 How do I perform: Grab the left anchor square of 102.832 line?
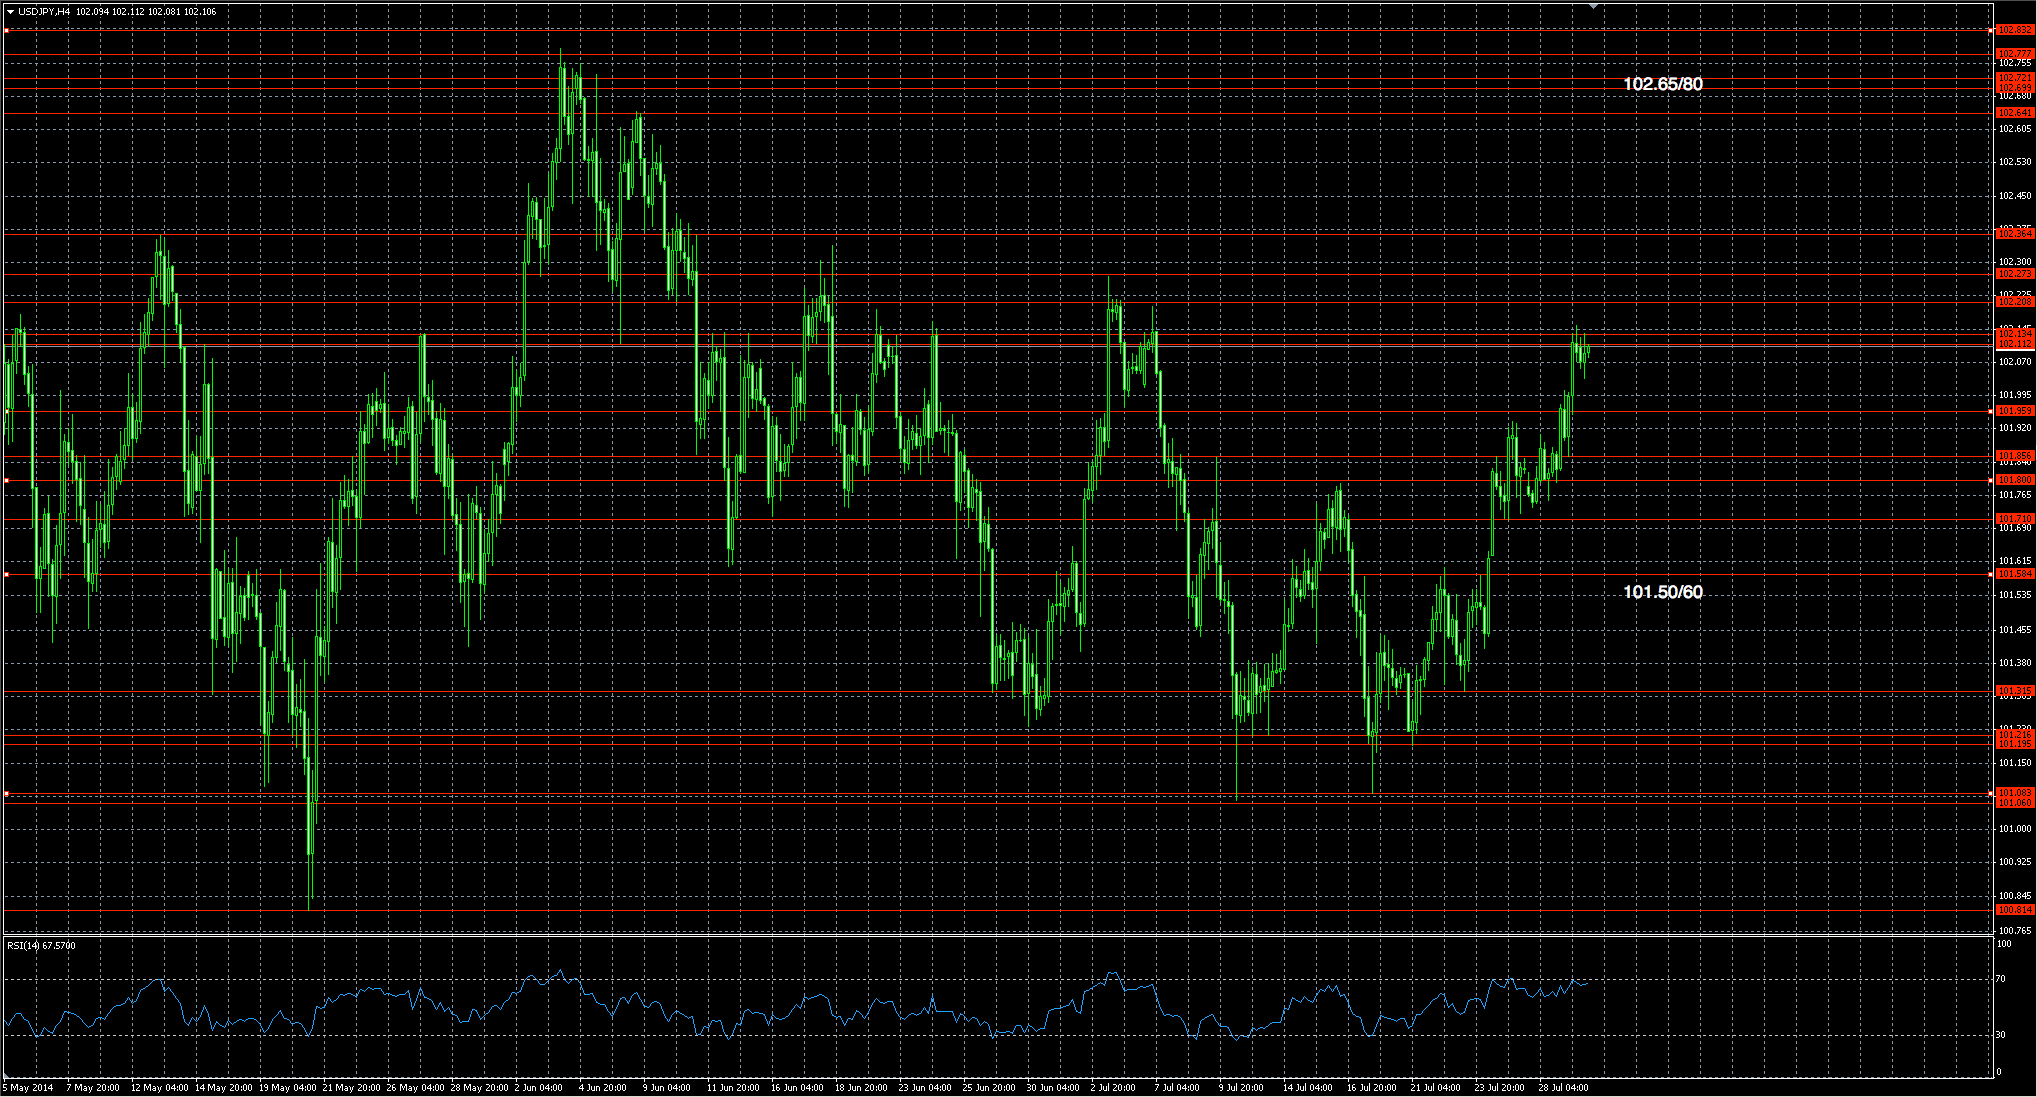pos(6,31)
